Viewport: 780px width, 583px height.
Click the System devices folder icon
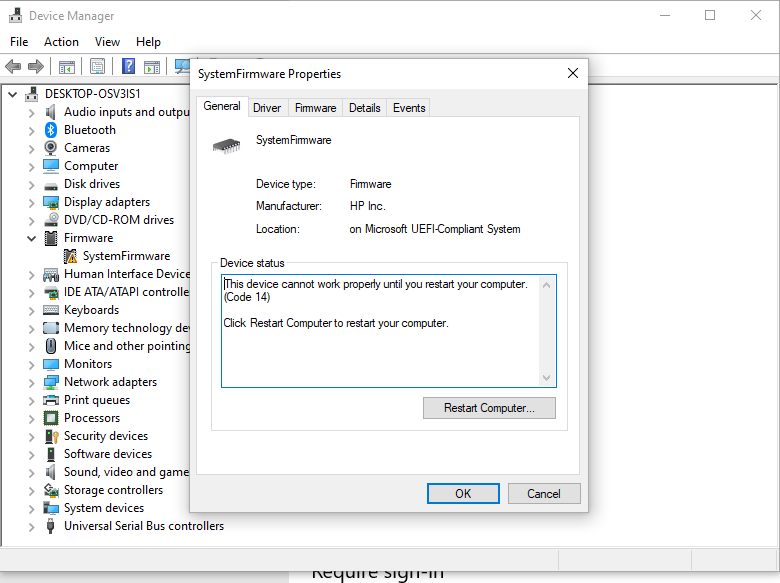(x=51, y=508)
